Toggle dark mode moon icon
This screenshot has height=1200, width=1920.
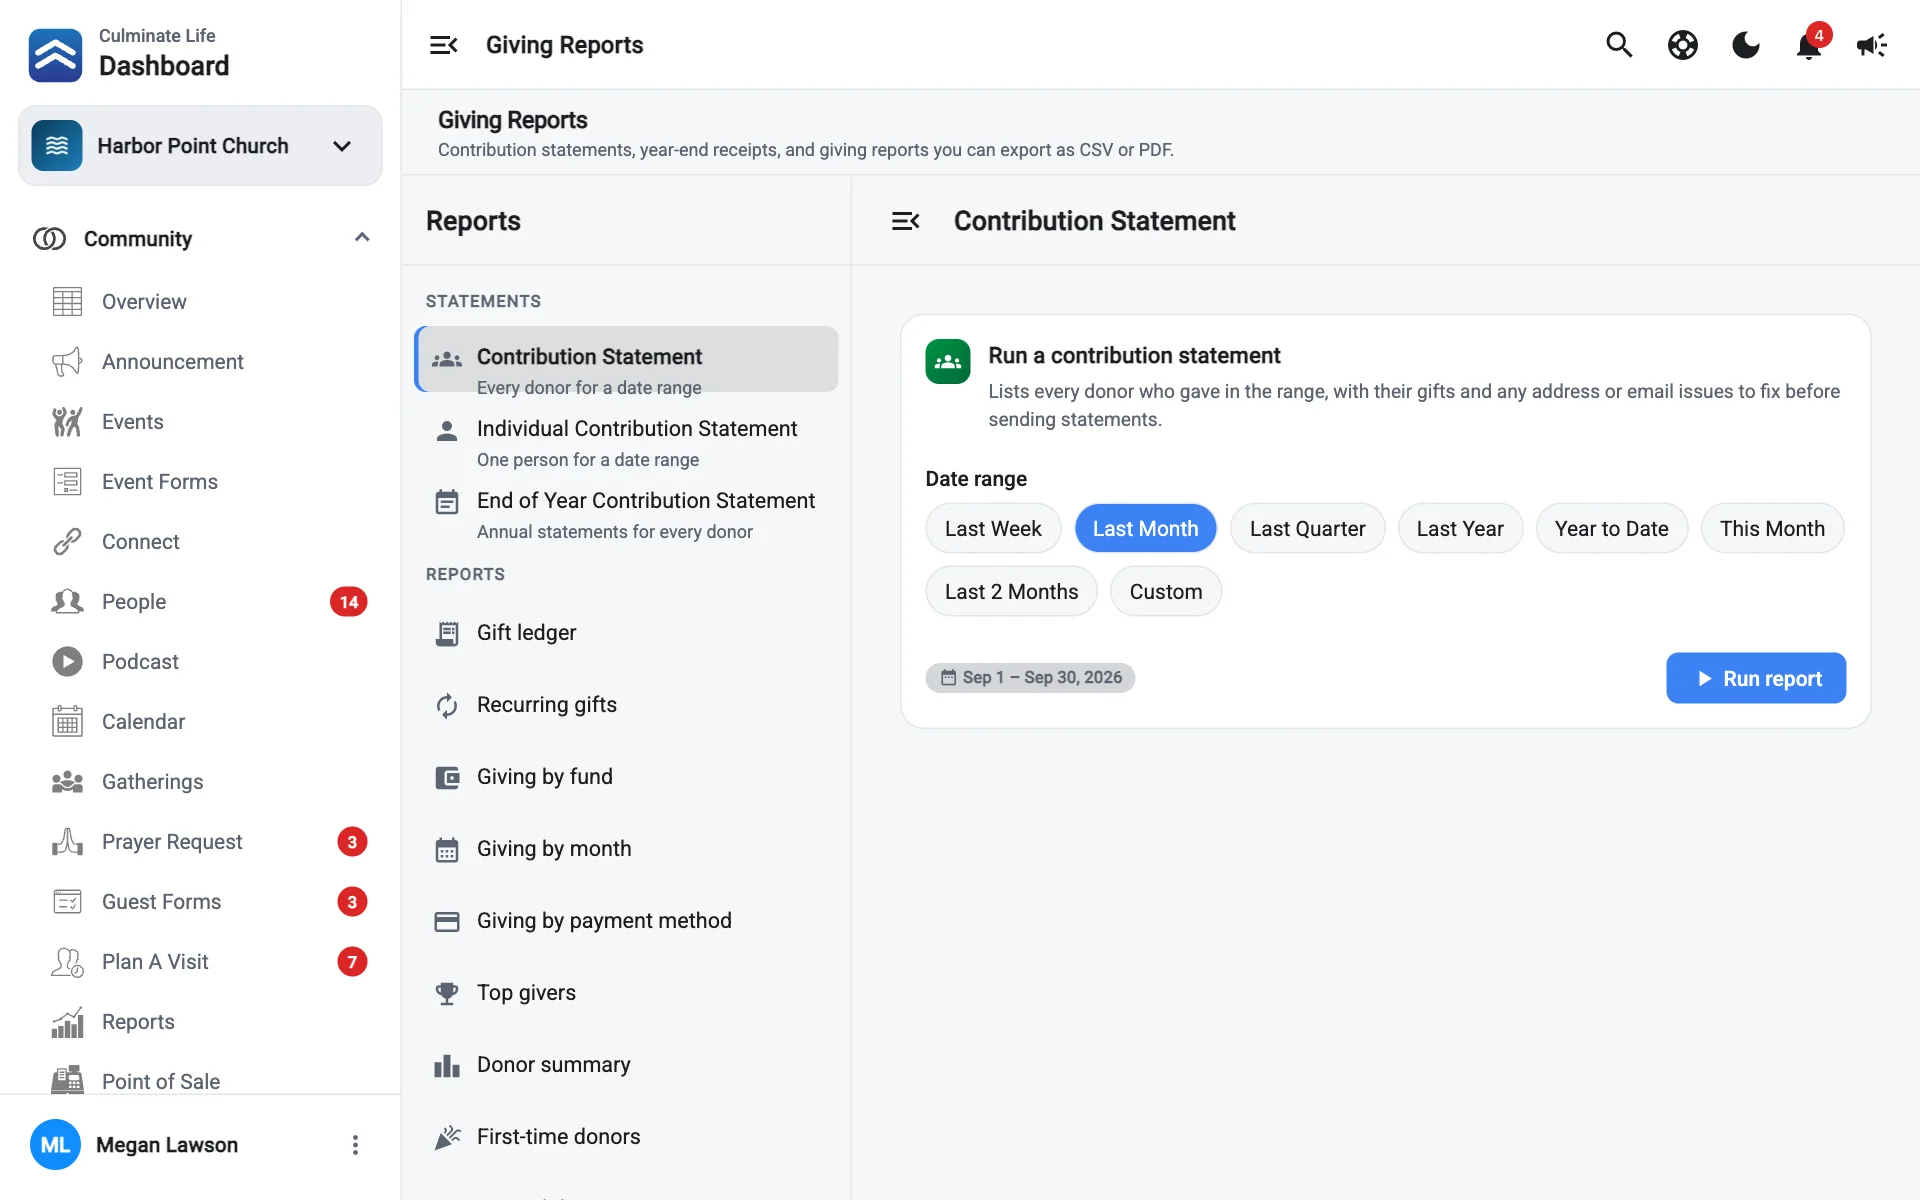click(1746, 45)
